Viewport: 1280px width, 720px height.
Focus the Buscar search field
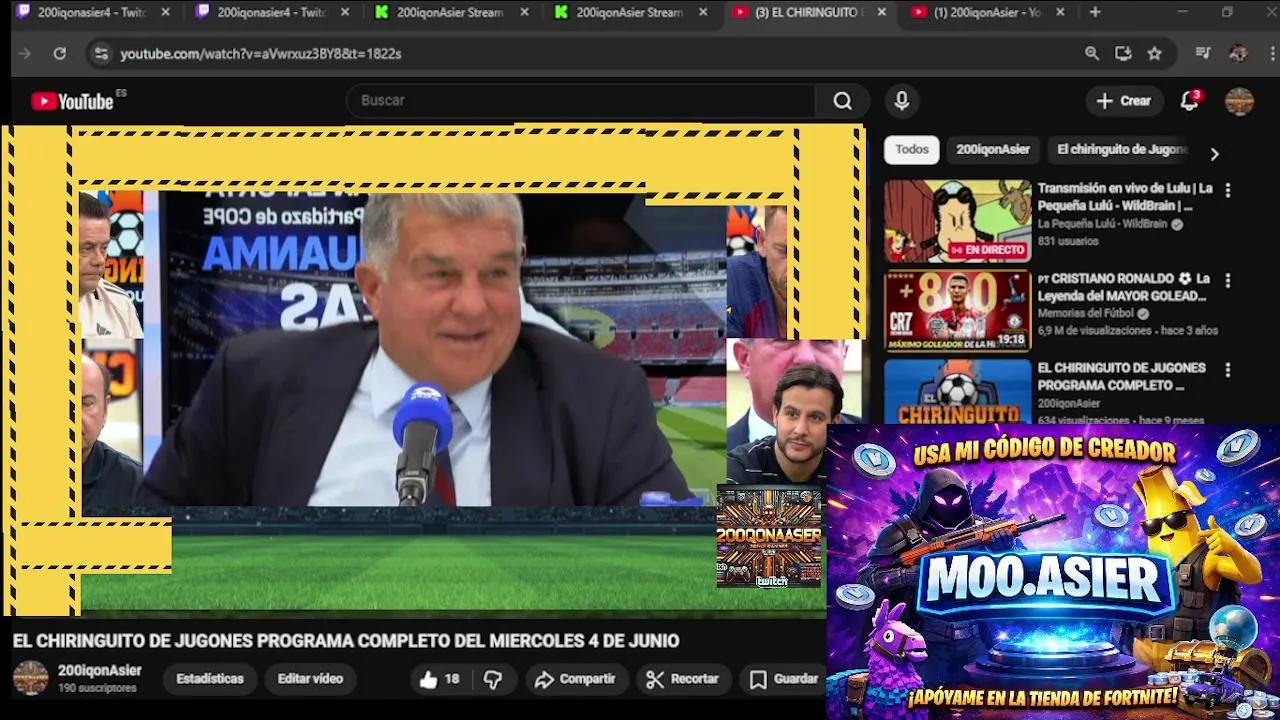(581, 101)
